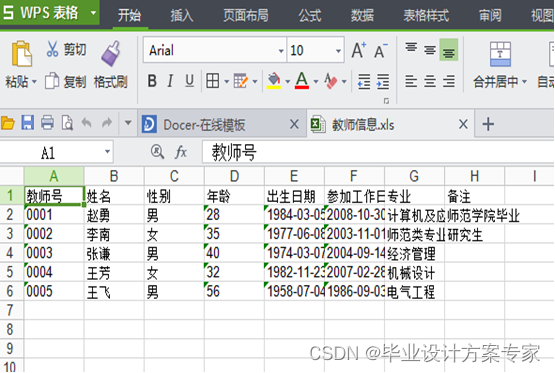
Task: Align text right
Action: point(449,81)
